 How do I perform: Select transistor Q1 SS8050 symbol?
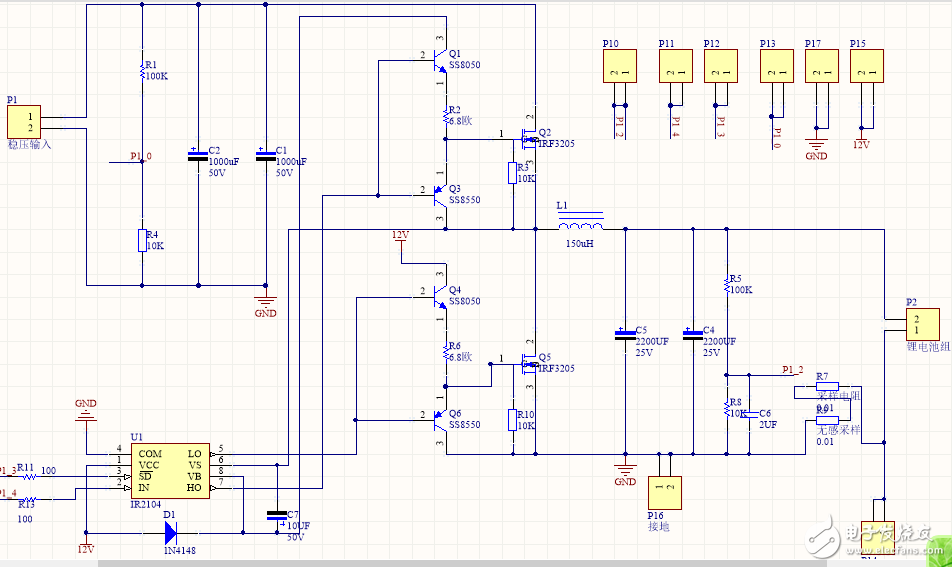tap(441, 59)
